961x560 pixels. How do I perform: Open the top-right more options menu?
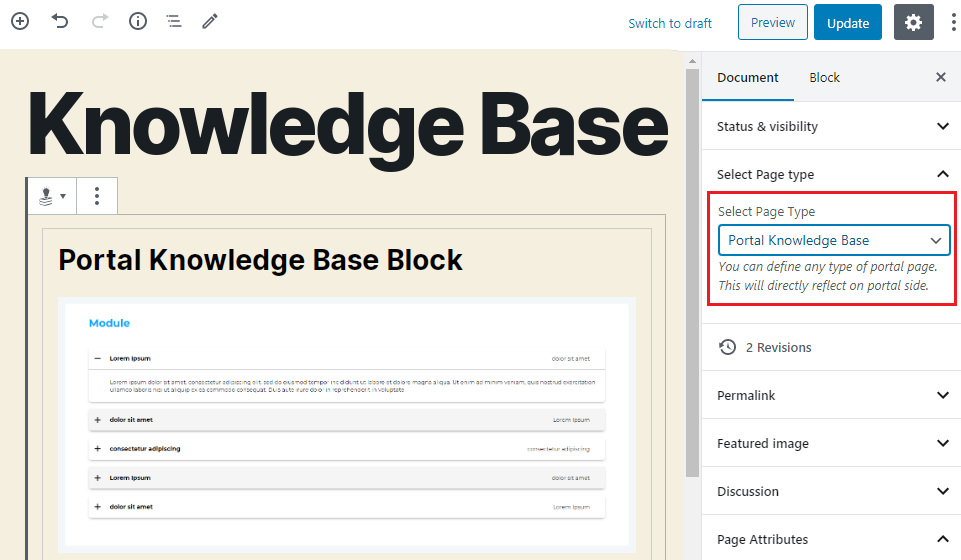952,23
